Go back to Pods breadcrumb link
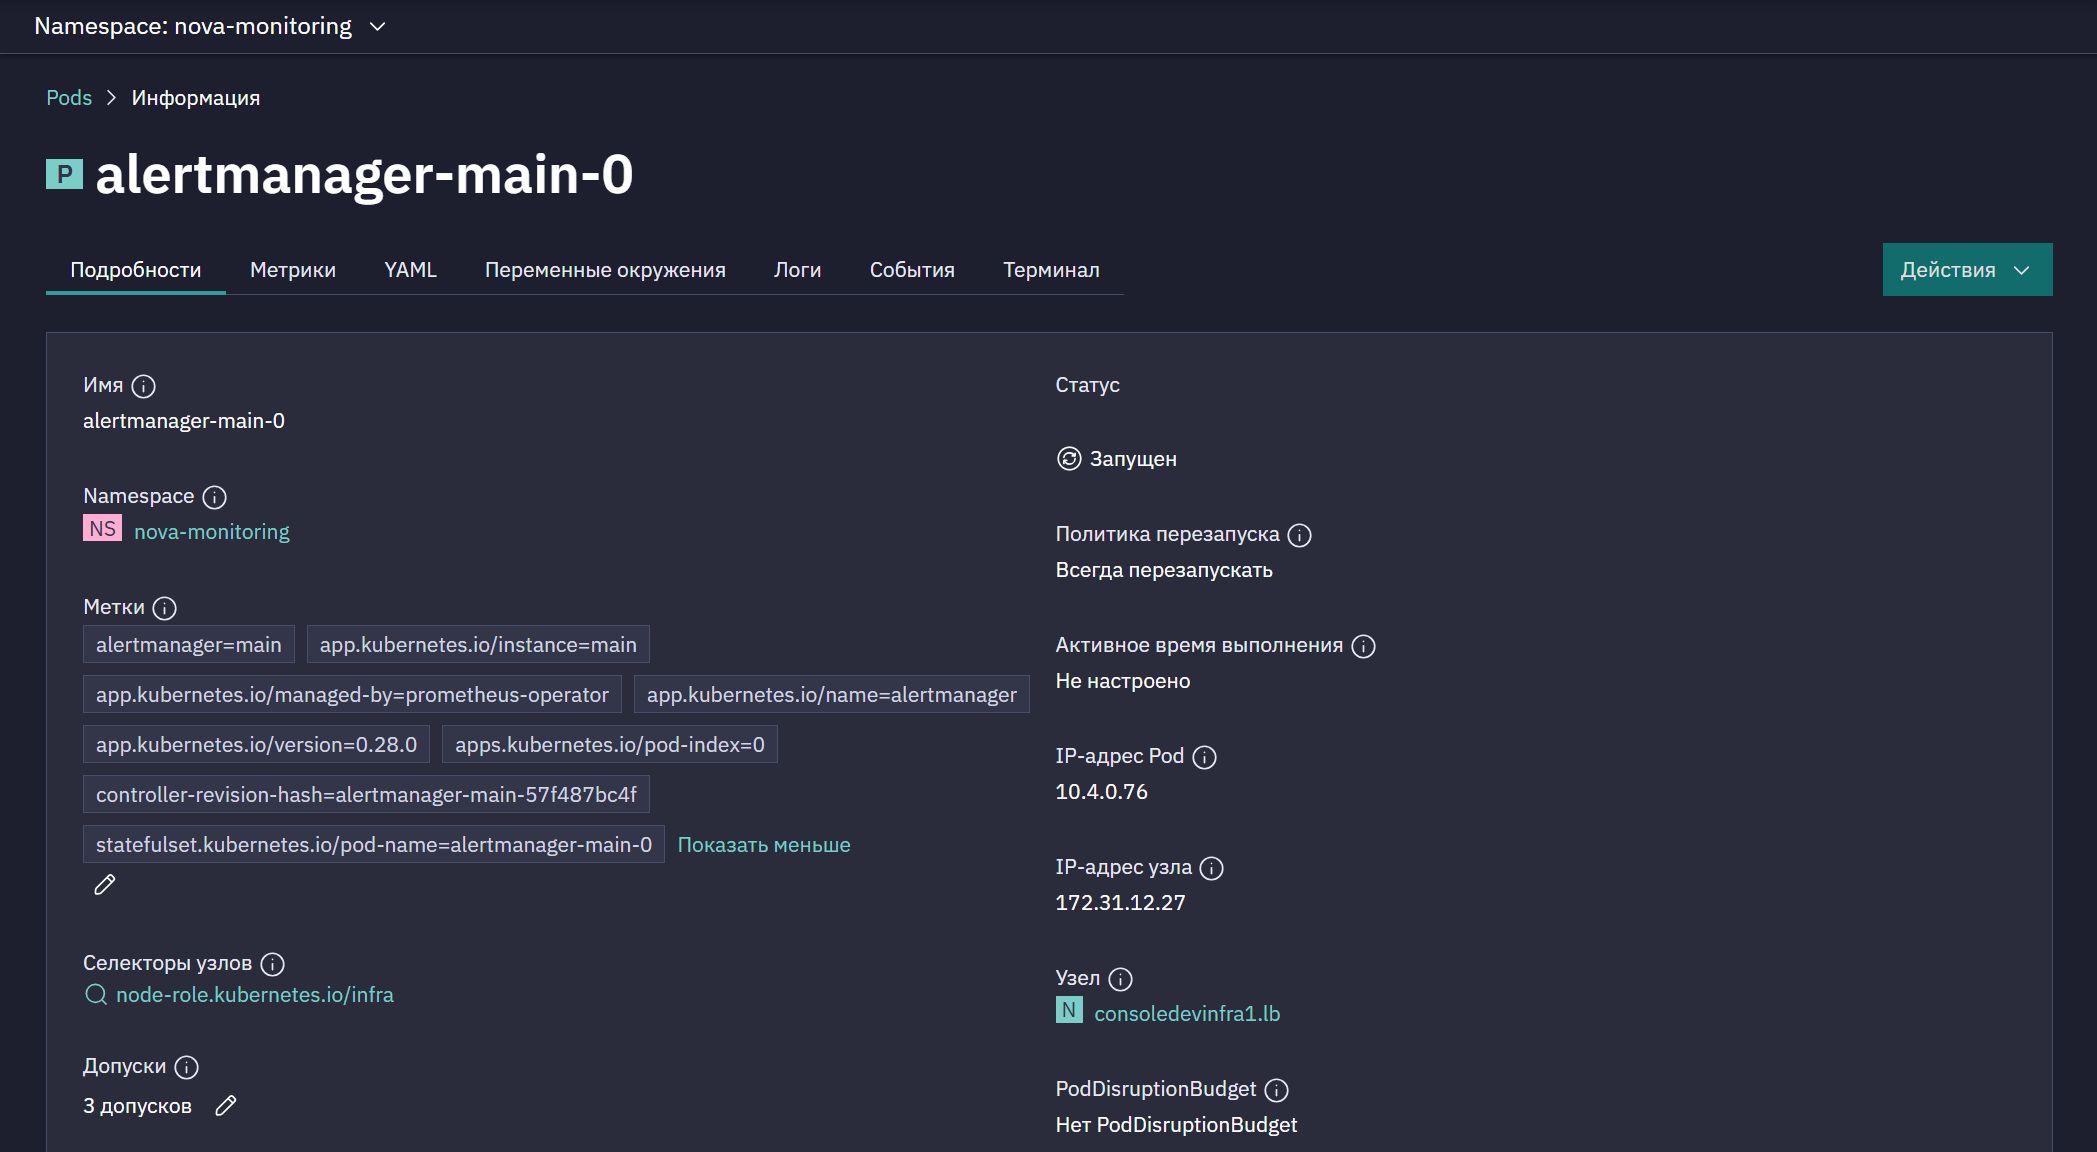Image resolution: width=2097 pixels, height=1152 pixels. tap(69, 98)
